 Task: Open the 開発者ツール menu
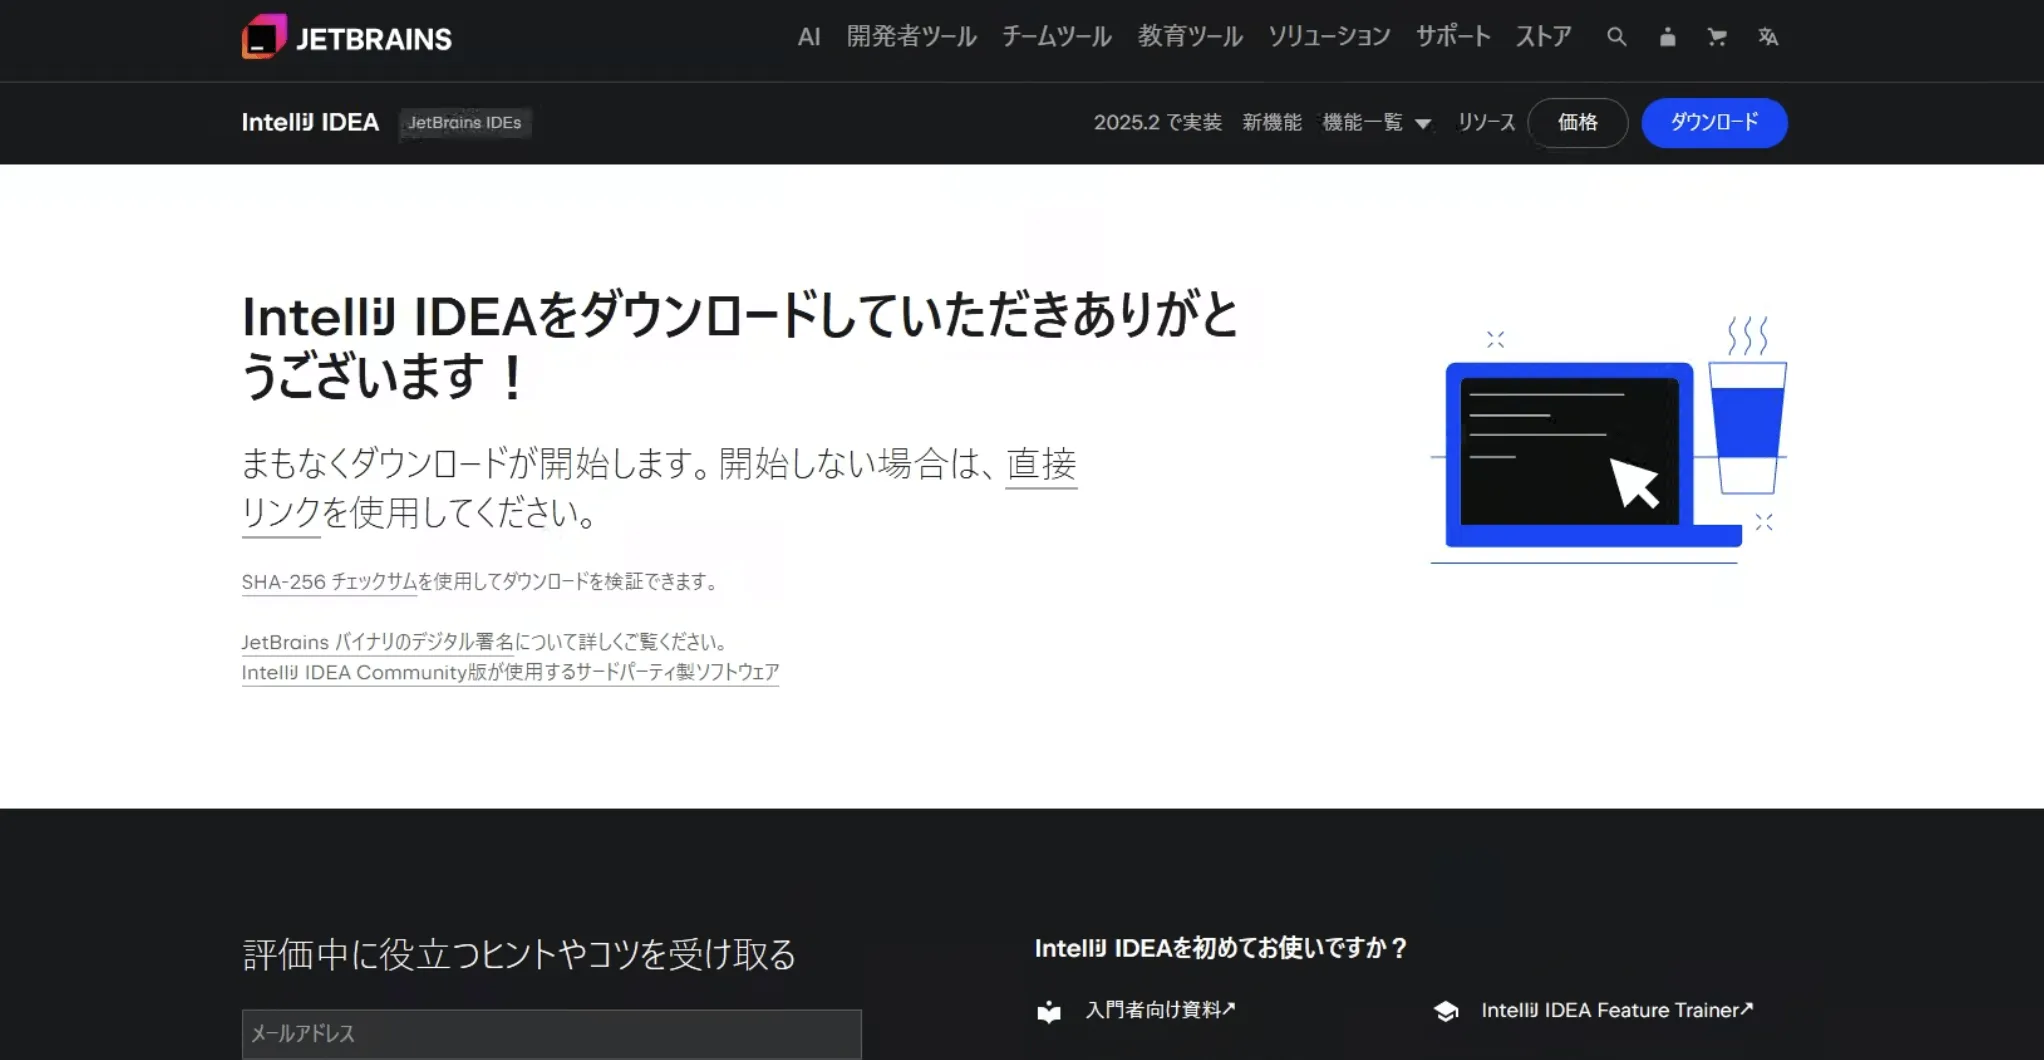click(x=911, y=37)
